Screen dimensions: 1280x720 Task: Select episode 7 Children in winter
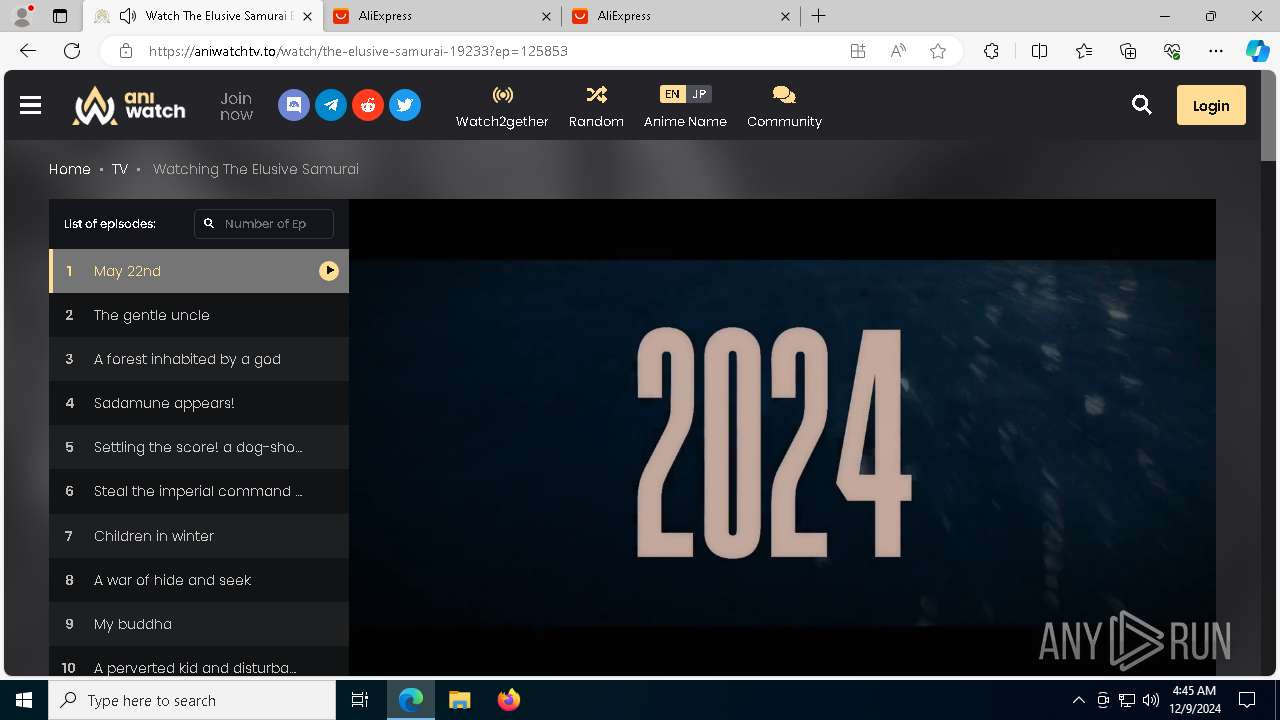point(199,536)
